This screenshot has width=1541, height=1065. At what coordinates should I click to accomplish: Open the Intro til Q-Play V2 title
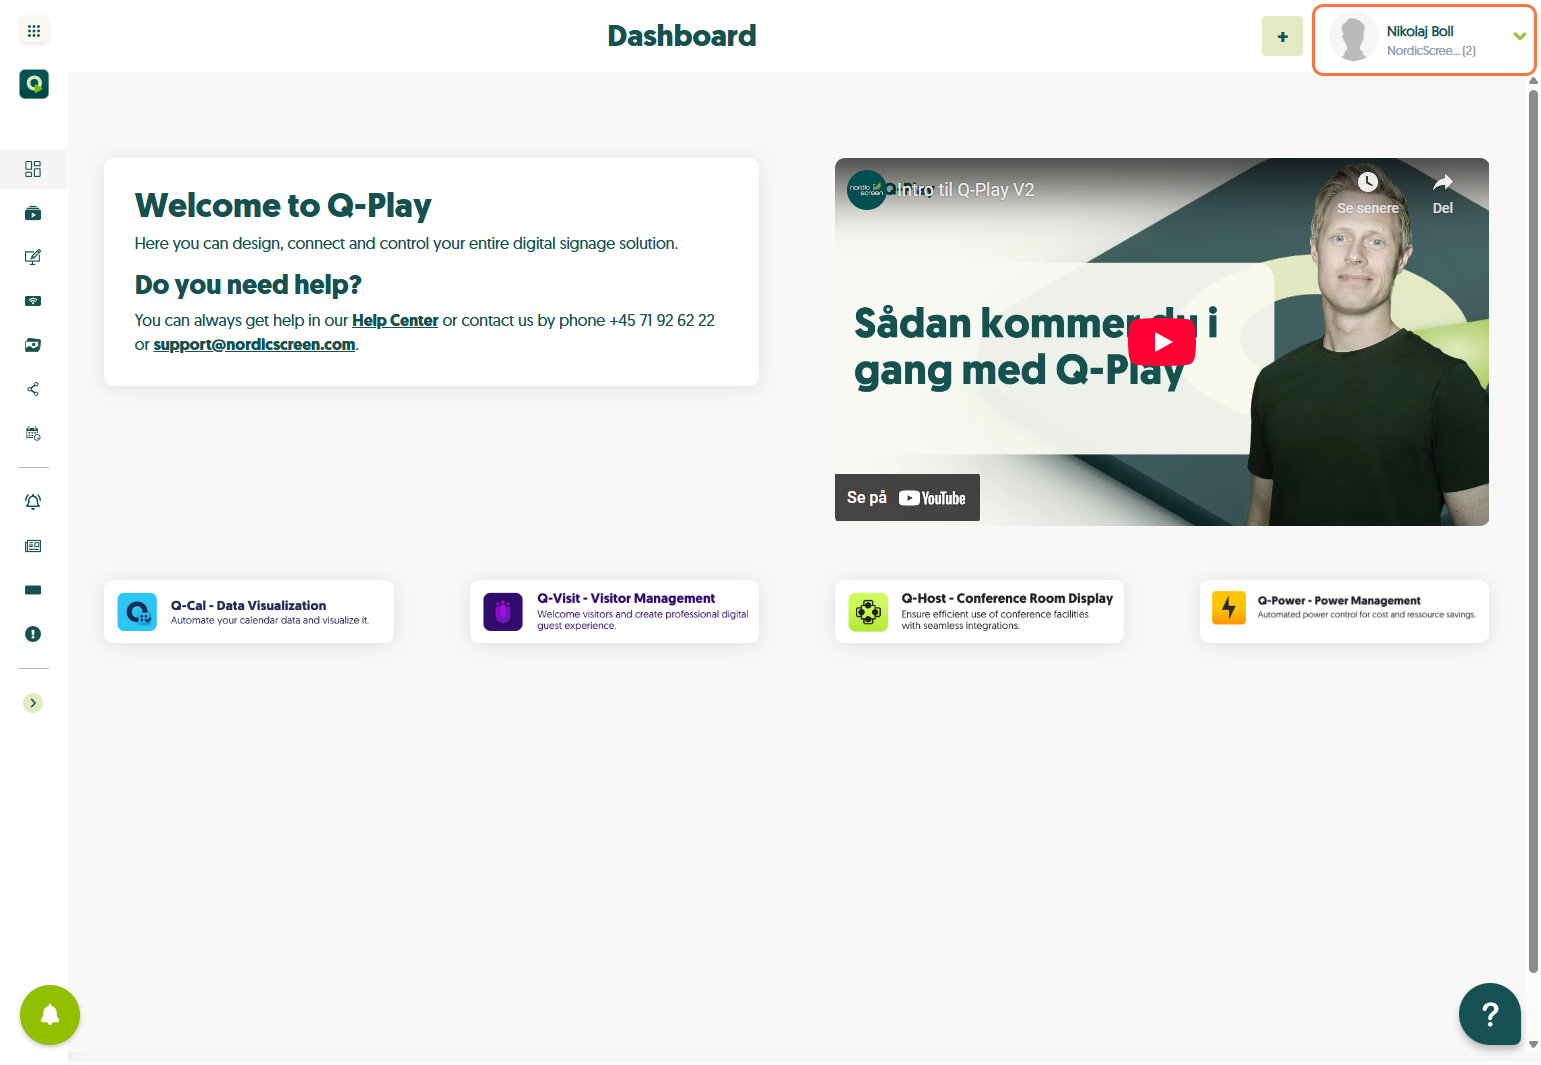pyautogui.click(x=966, y=190)
